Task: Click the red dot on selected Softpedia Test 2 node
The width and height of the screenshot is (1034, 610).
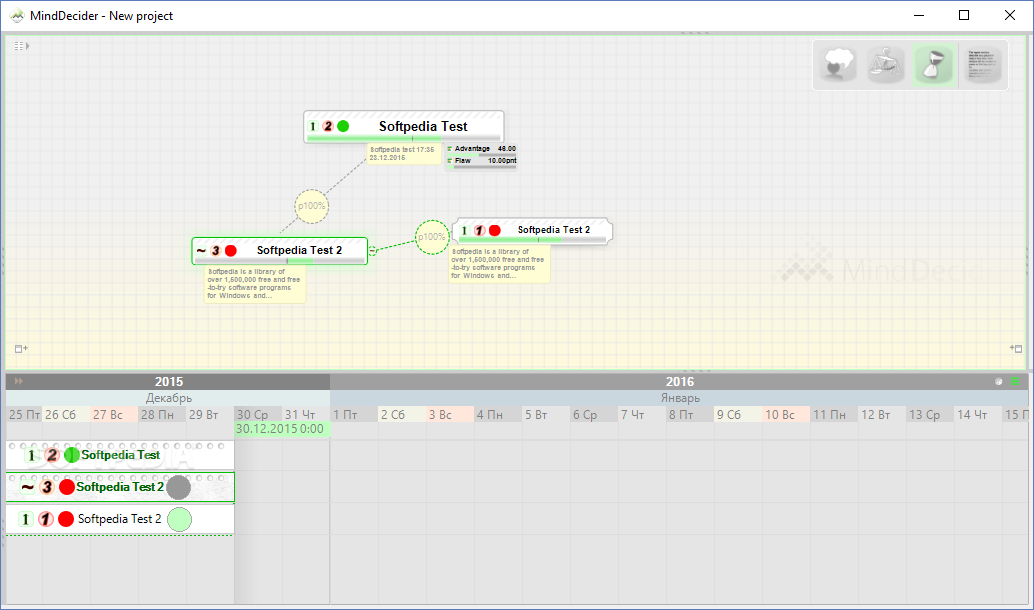Action: [x=231, y=251]
